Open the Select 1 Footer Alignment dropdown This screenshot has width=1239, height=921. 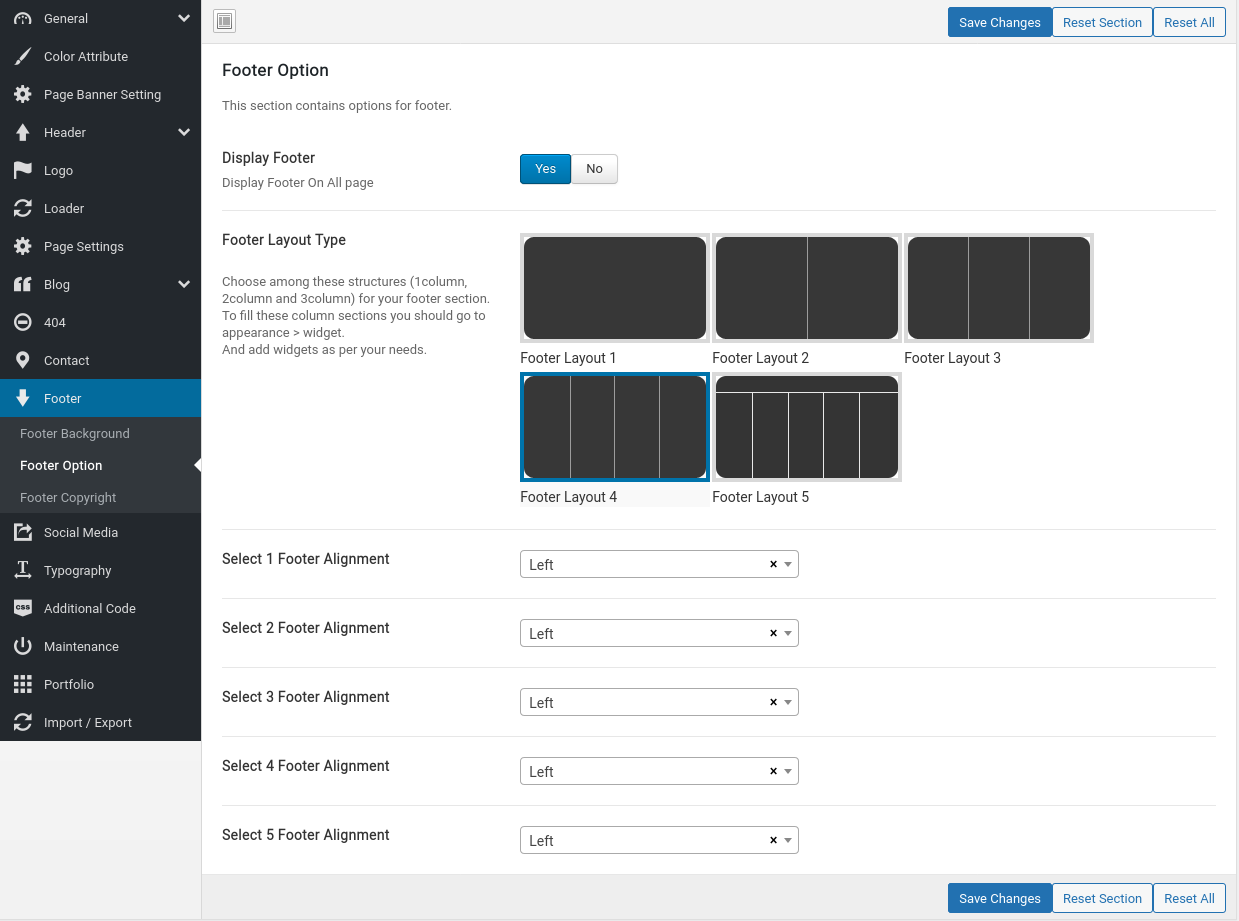[659, 564]
